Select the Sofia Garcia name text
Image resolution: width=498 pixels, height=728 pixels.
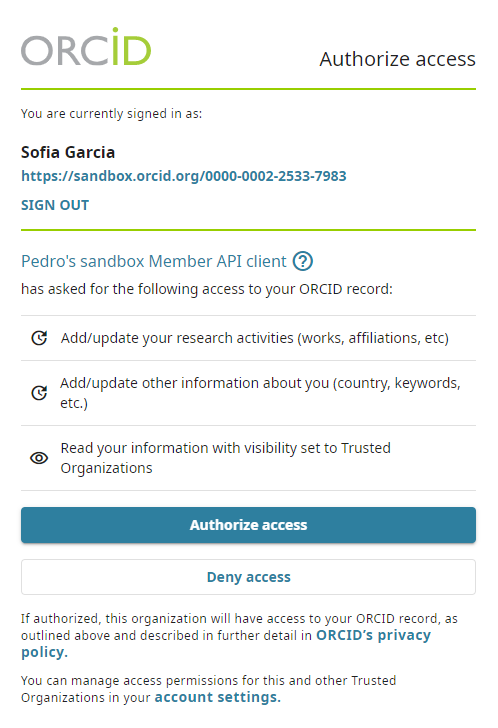pyautogui.click(x=68, y=152)
